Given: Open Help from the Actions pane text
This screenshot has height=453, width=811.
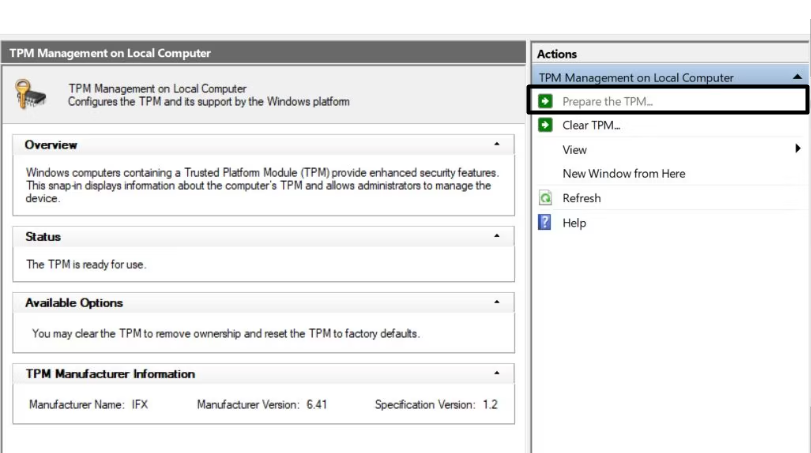Looking at the screenshot, I should (x=574, y=222).
